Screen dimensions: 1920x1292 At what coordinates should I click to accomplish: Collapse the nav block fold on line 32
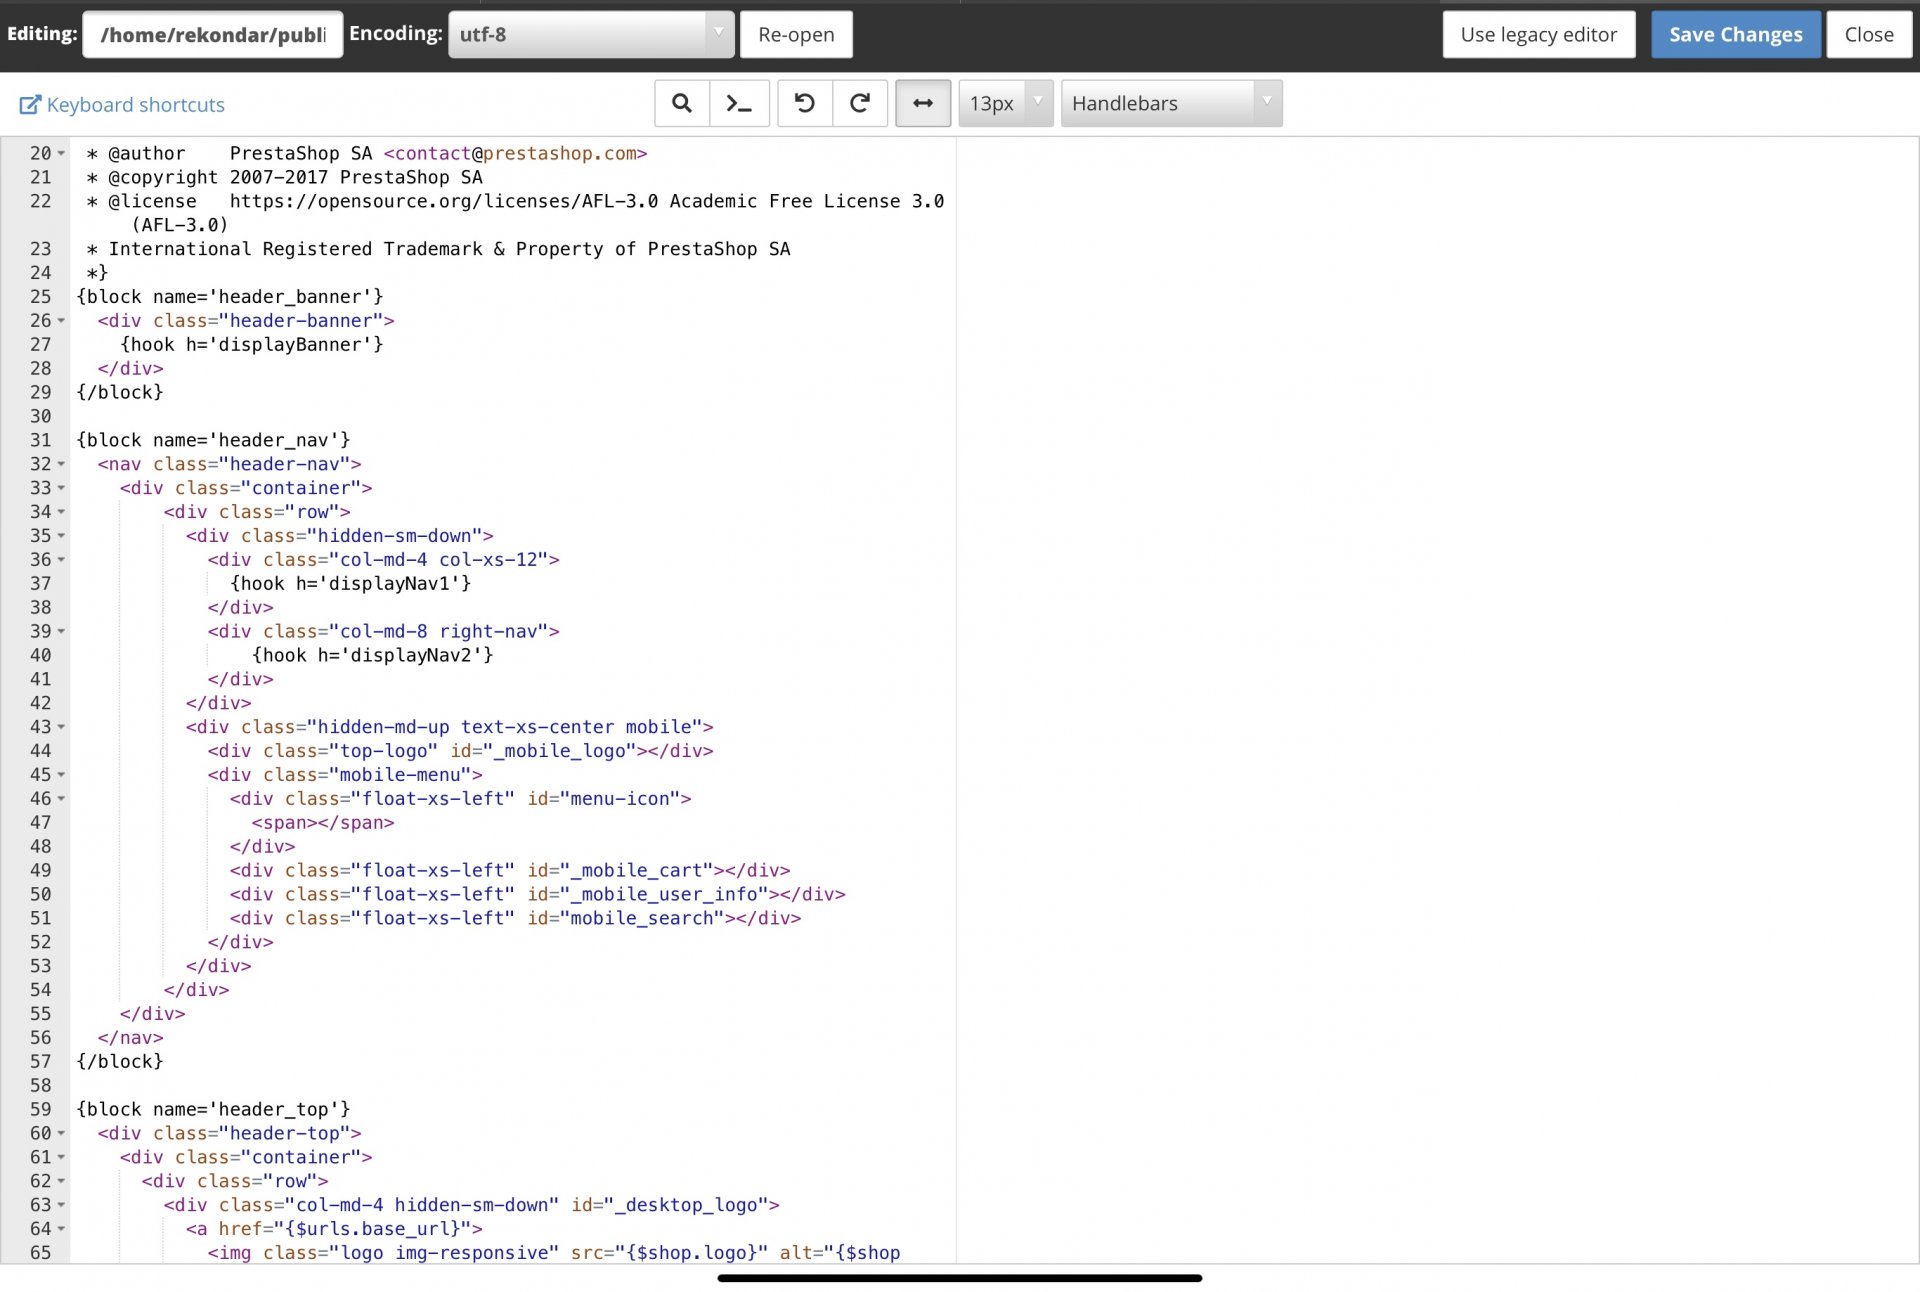point(61,464)
